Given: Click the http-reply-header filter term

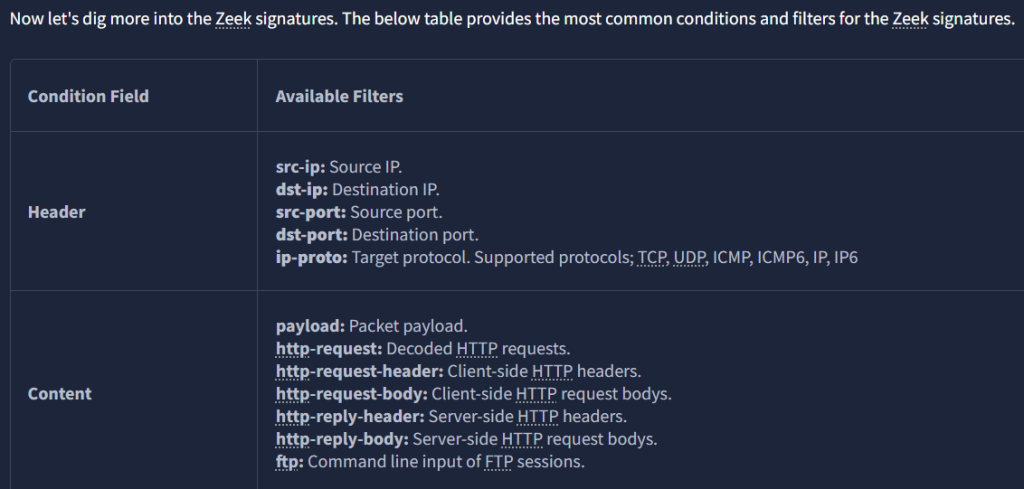Looking at the screenshot, I should coord(350,417).
